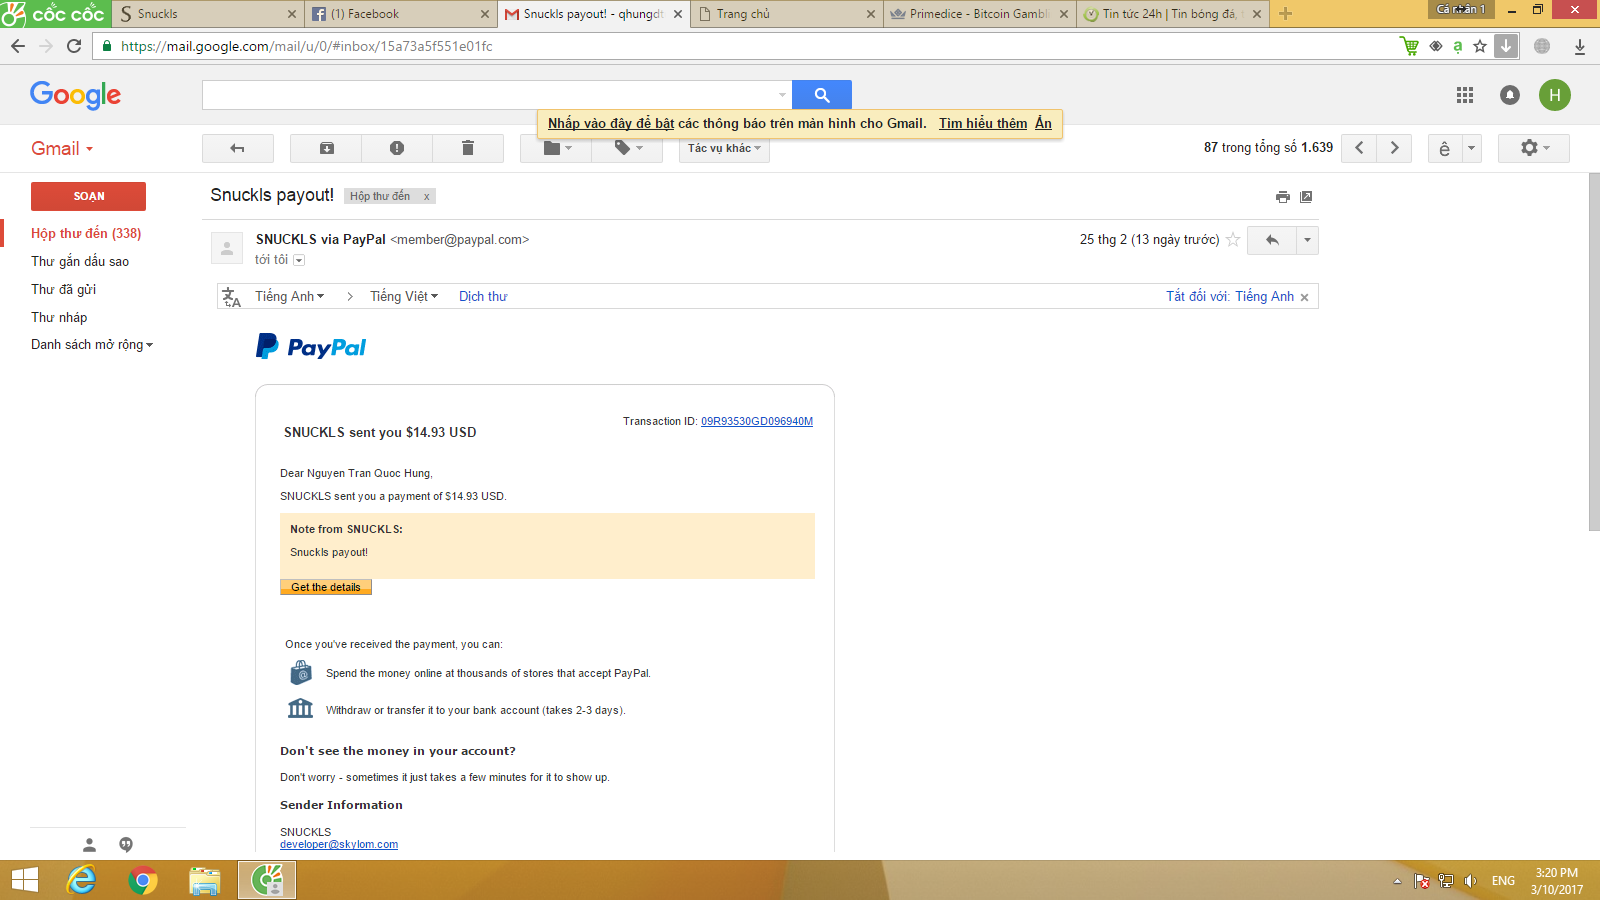This screenshot has height=900, width=1600.
Task: Open Google Chrome from the taskbar
Action: coord(143,880)
